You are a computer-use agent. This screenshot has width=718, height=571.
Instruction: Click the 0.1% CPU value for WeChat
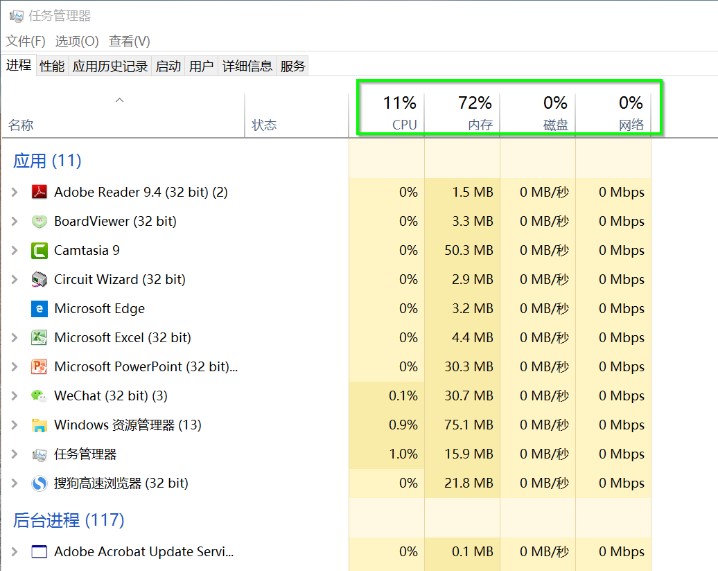pyautogui.click(x=403, y=396)
